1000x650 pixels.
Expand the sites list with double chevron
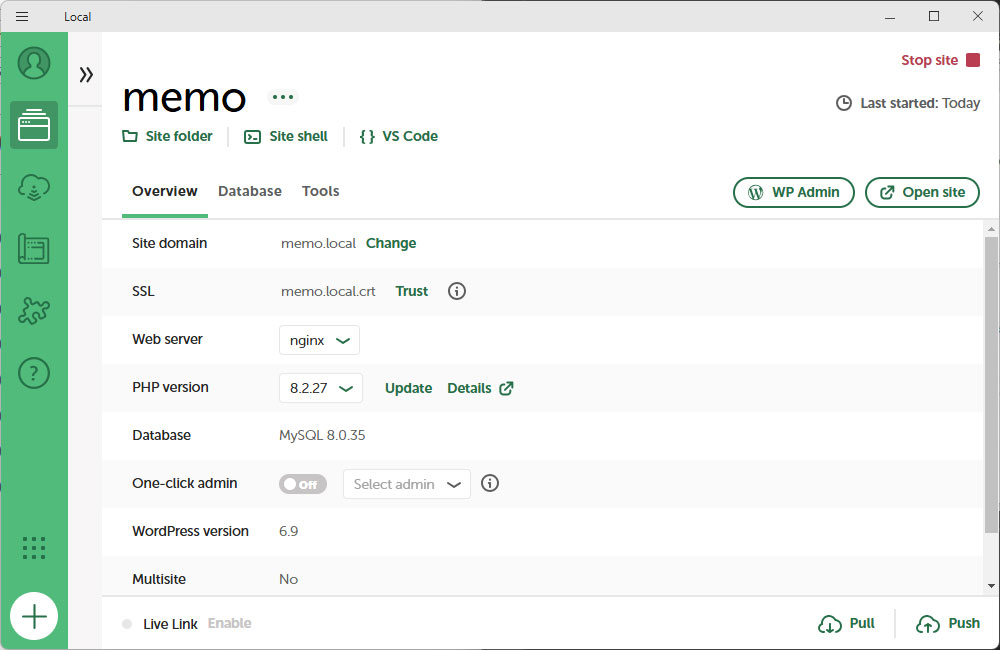pyautogui.click(x=86, y=74)
